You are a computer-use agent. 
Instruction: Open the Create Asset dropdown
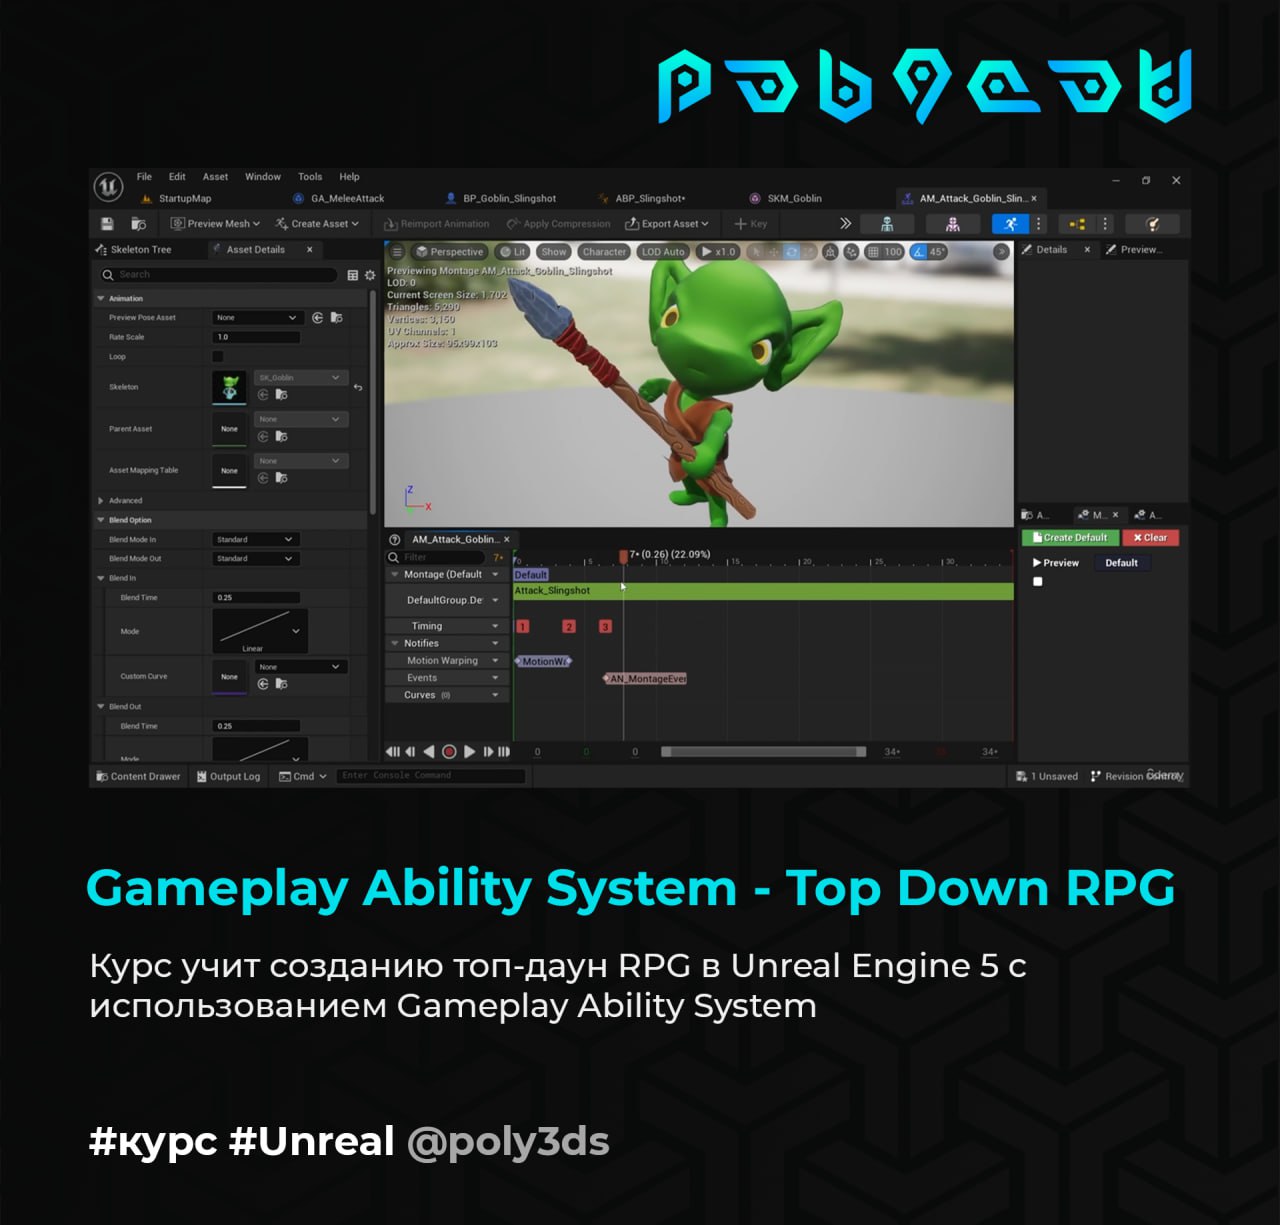[317, 224]
